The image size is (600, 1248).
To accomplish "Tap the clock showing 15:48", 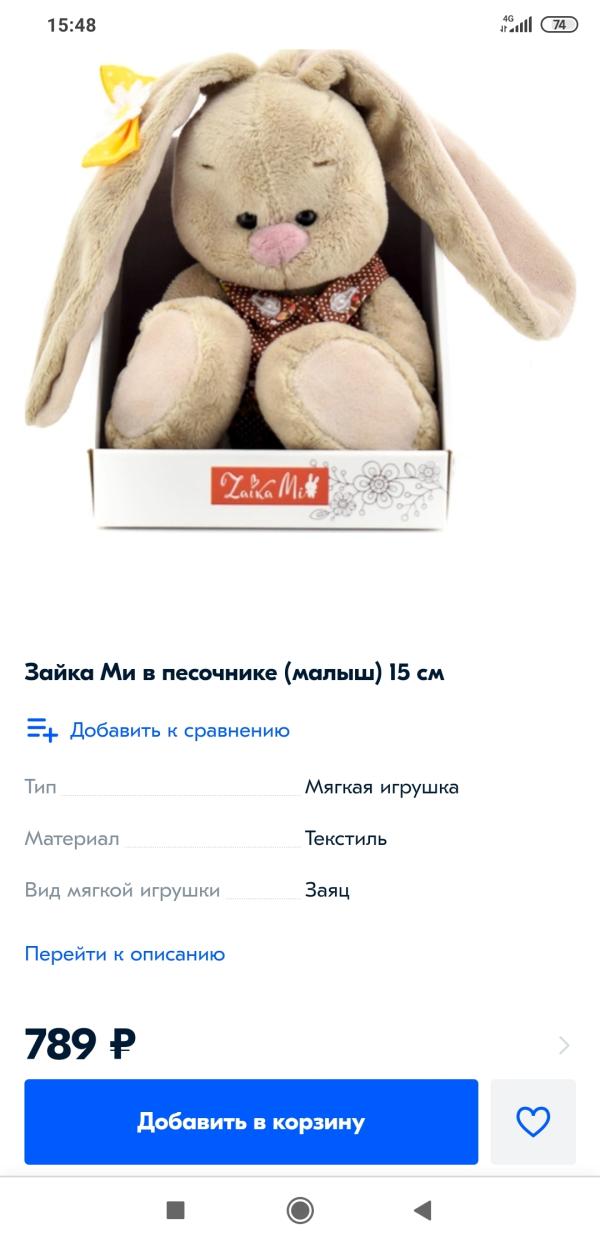I will [x=72, y=25].
